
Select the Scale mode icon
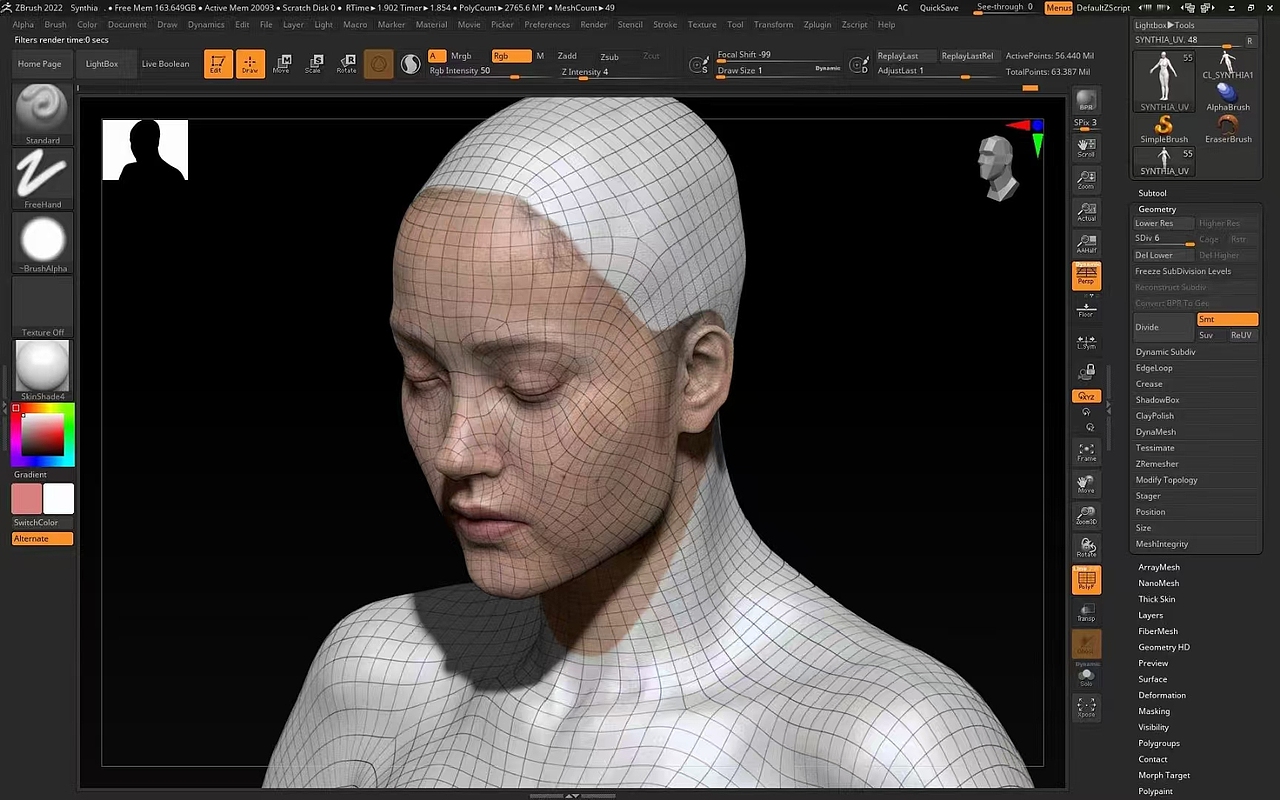click(315, 63)
